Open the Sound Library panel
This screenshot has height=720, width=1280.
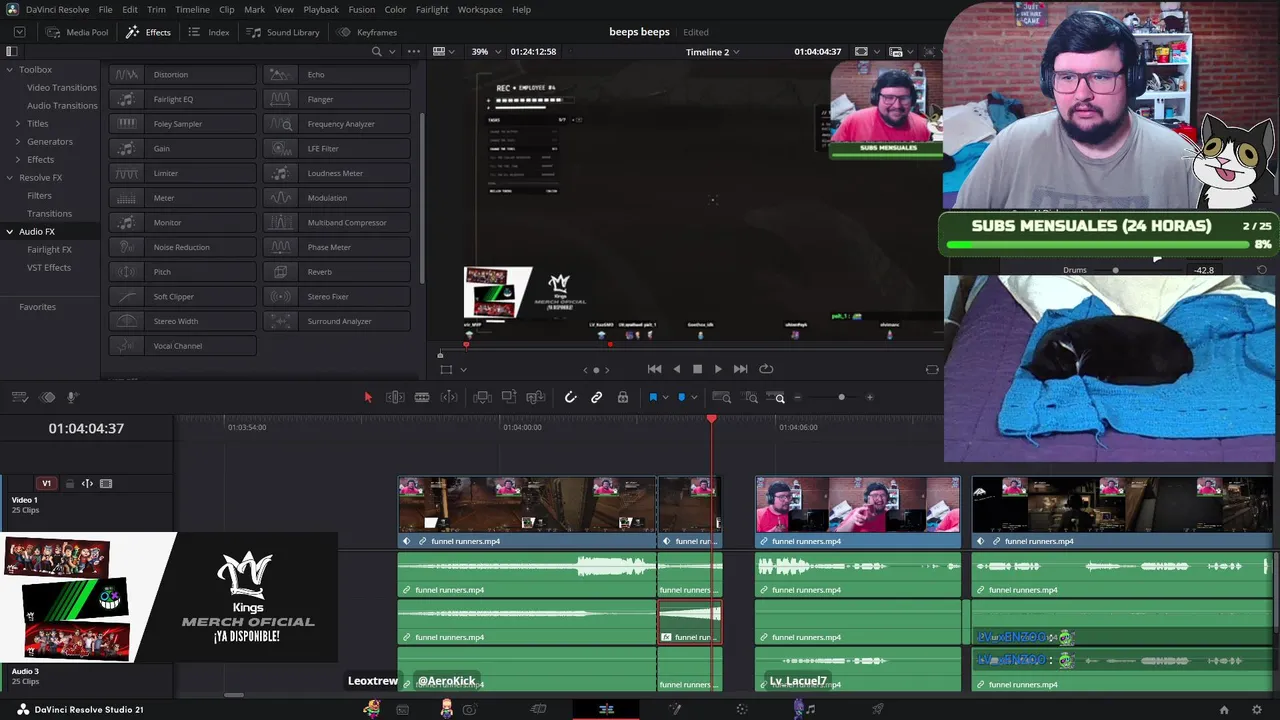pyautogui.click(x=283, y=32)
